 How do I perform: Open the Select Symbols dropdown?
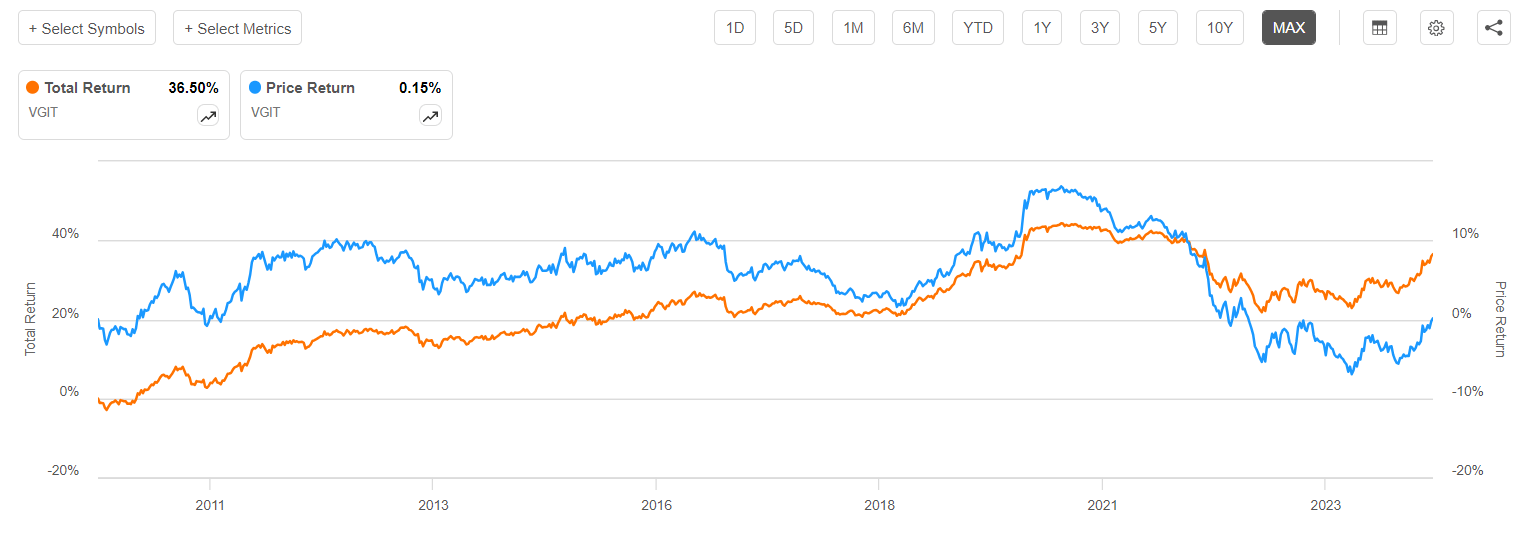point(87,28)
